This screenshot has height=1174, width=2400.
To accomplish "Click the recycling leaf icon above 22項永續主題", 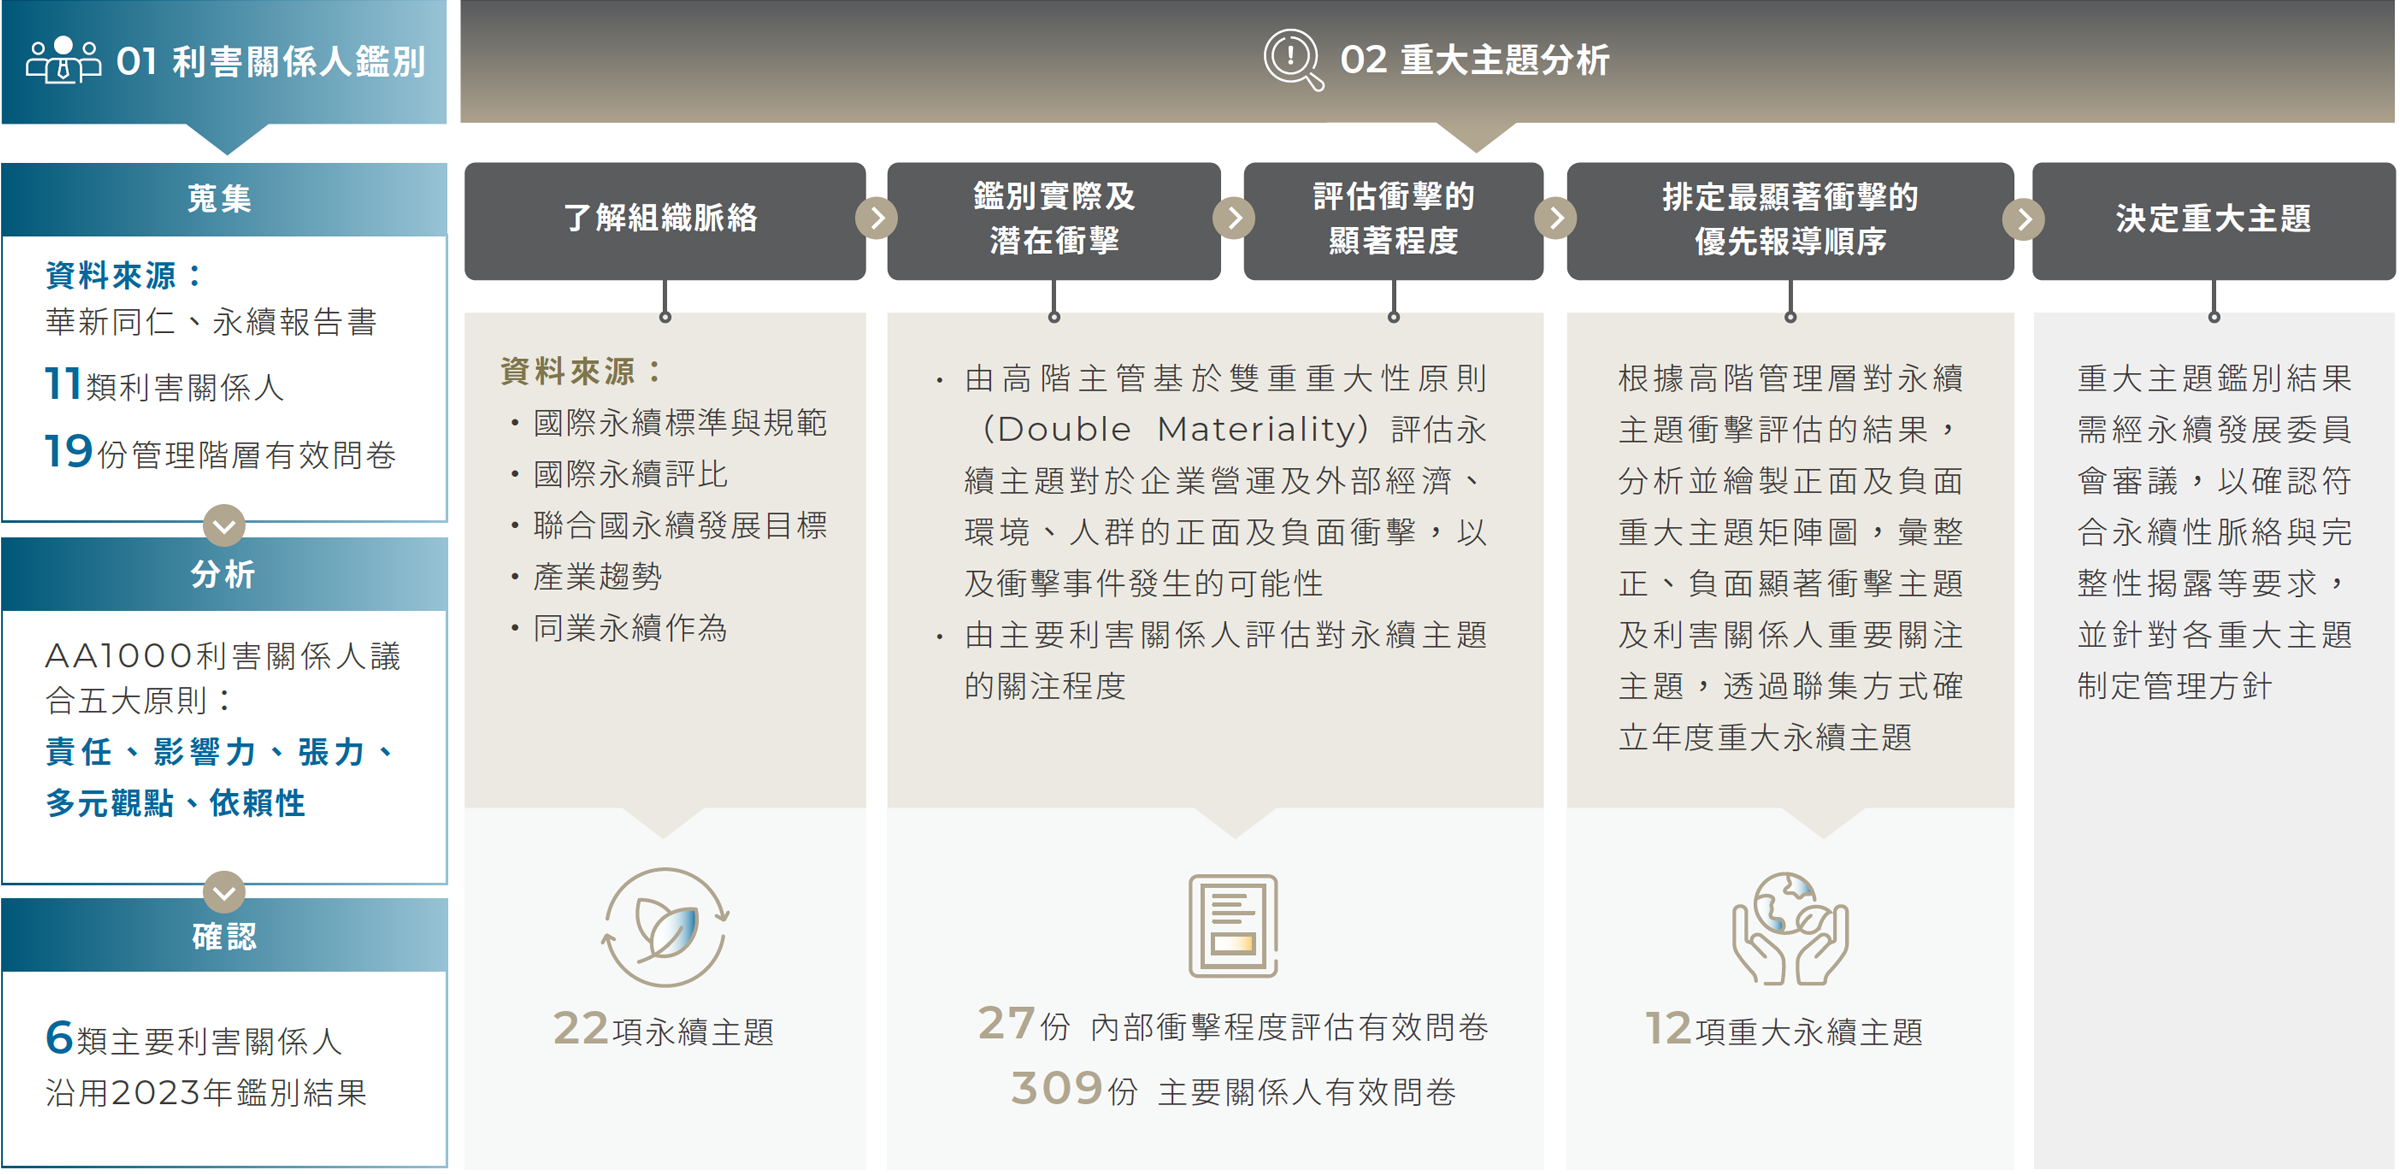I will pyautogui.click(x=666, y=929).
